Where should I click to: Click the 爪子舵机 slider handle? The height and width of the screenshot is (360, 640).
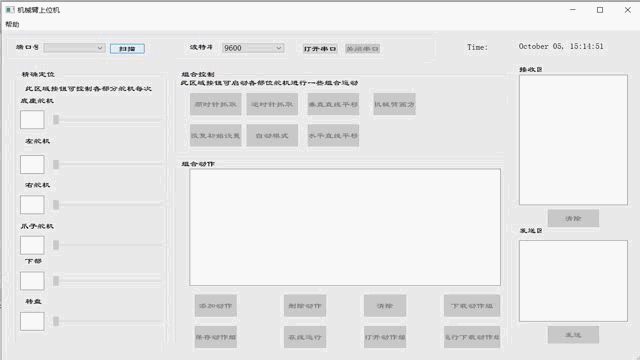click(56, 245)
